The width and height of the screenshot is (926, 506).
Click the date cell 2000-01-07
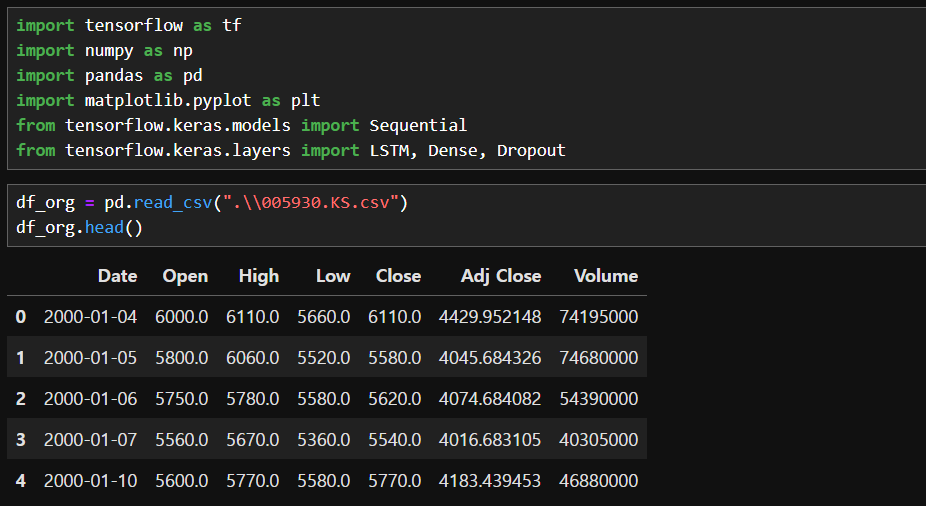click(x=90, y=440)
